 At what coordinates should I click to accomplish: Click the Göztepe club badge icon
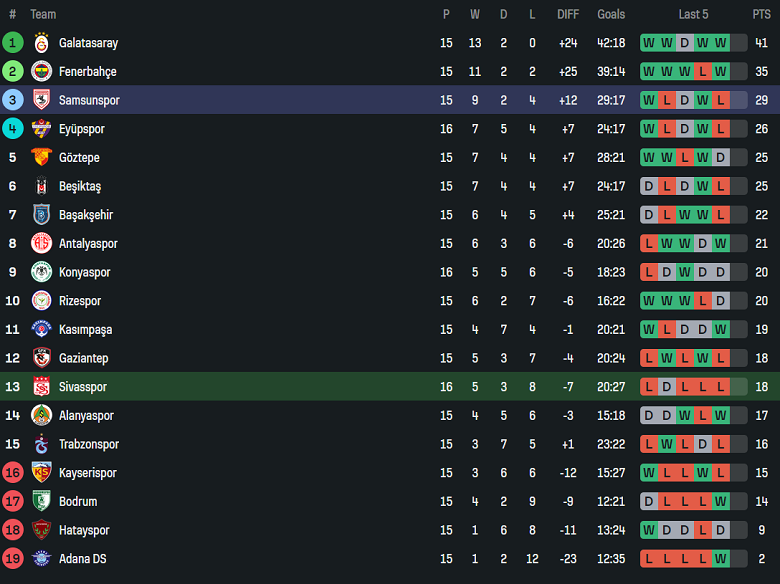[41, 157]
